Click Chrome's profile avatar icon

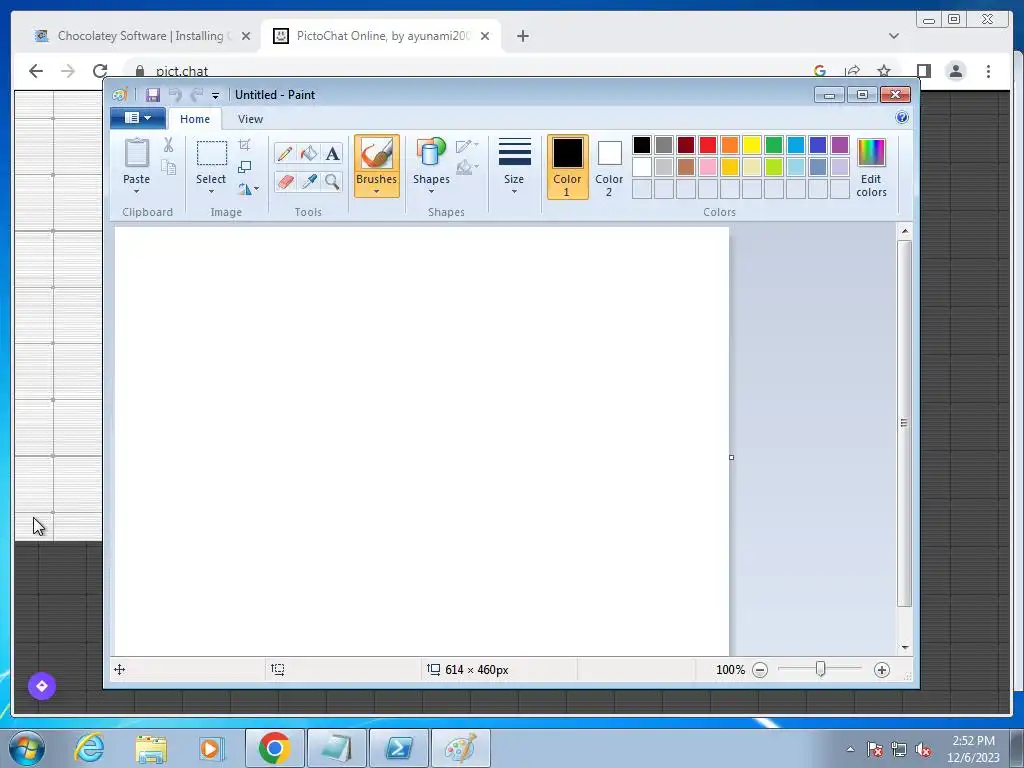[x=955, y=71]
